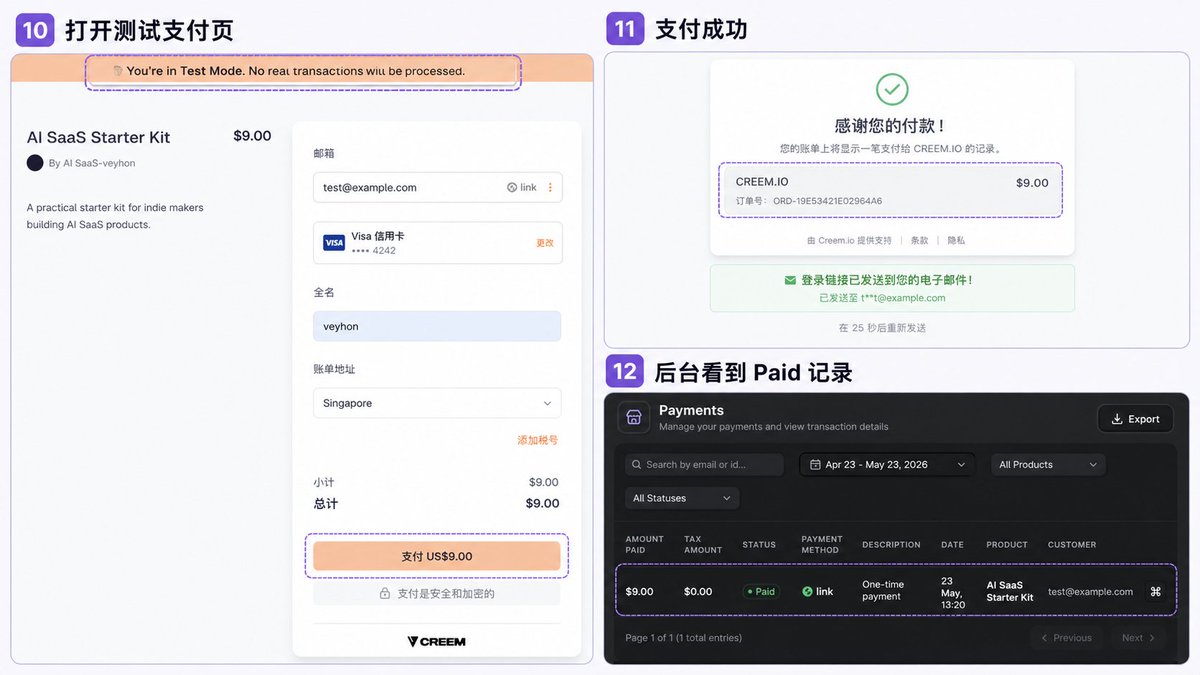
Task: Click the CREEM.IO line in the receipt
Action: (762, 182)
